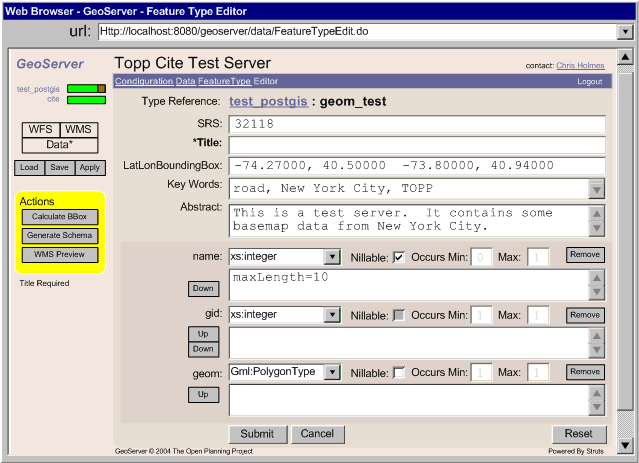Run Calculate BBox action
The image size is (639, 463).
[60, 217]
